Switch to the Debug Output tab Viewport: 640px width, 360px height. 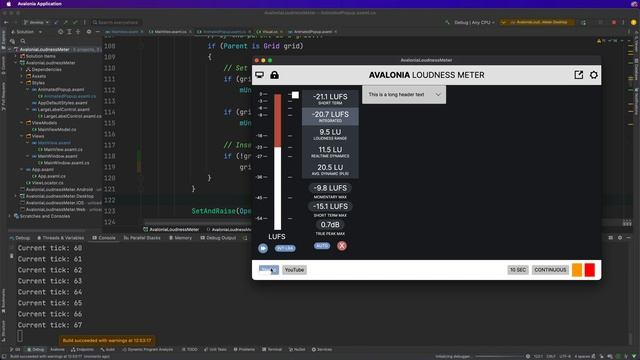point(218,238)
